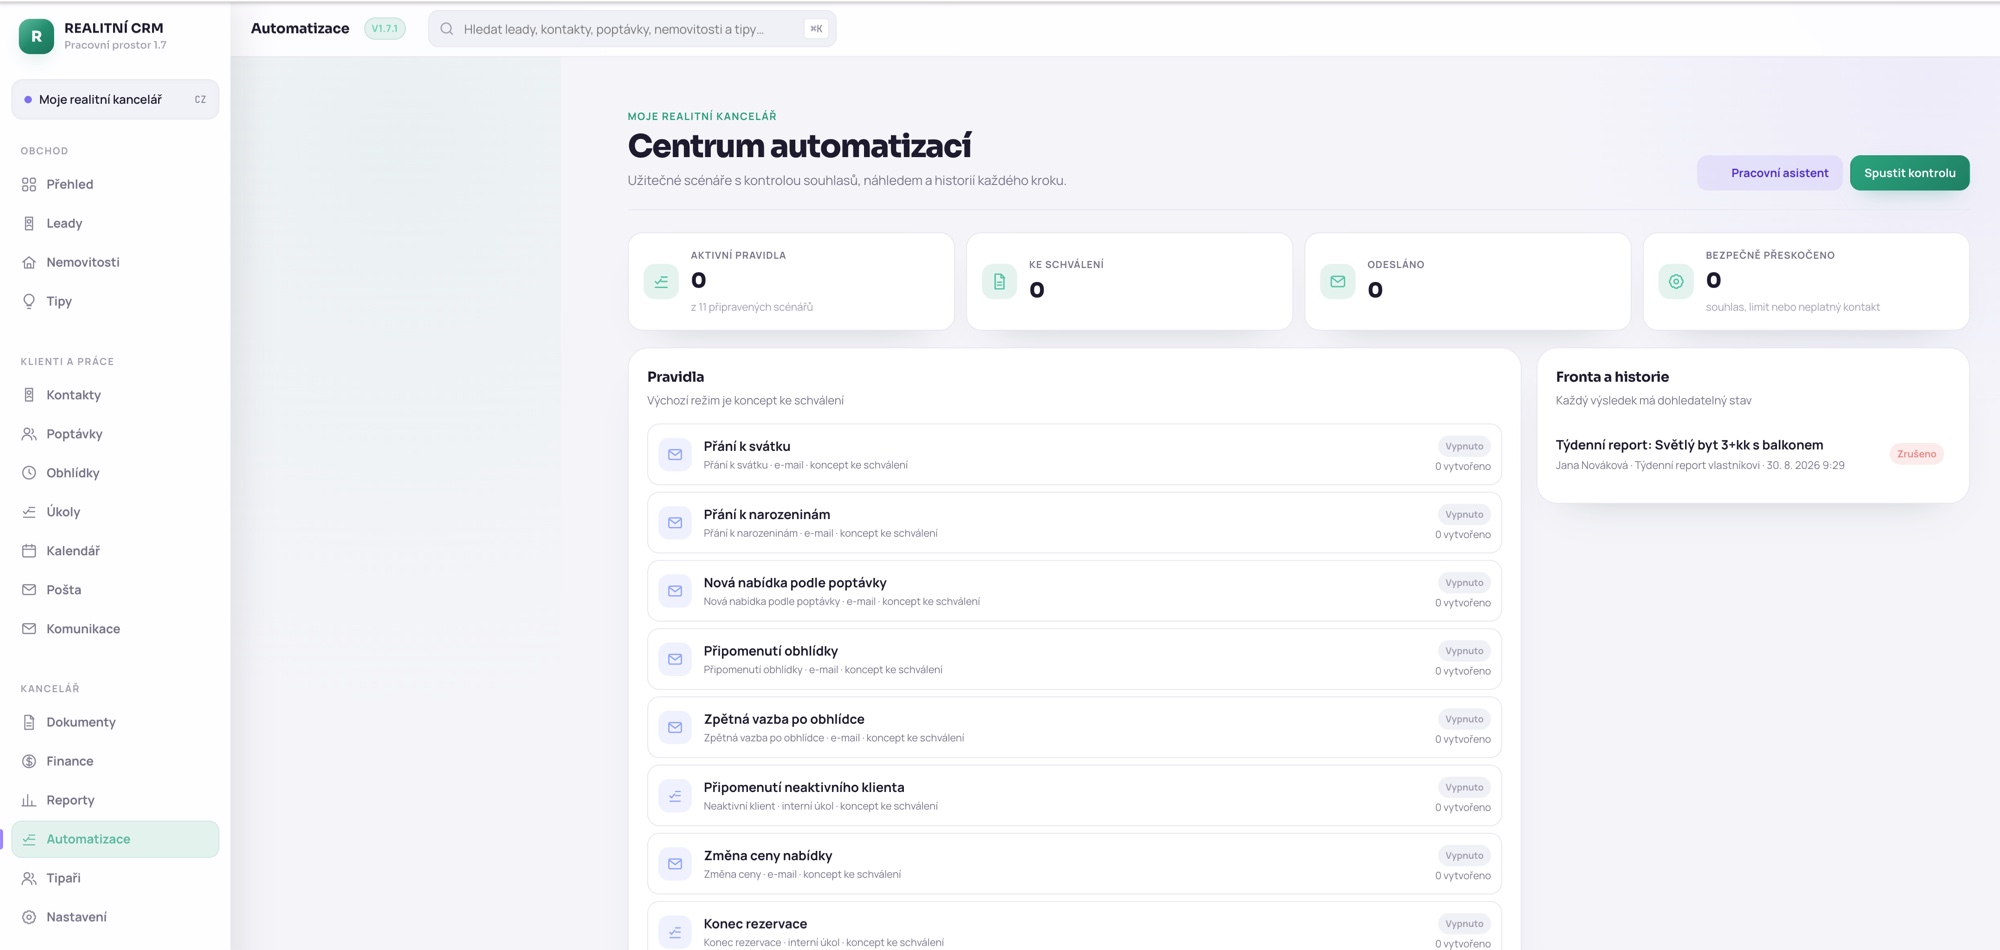Toggle Vypnuto status on Změna ceny nabídky
This screenshot has width=2000, height=950.
[1464, 855]
